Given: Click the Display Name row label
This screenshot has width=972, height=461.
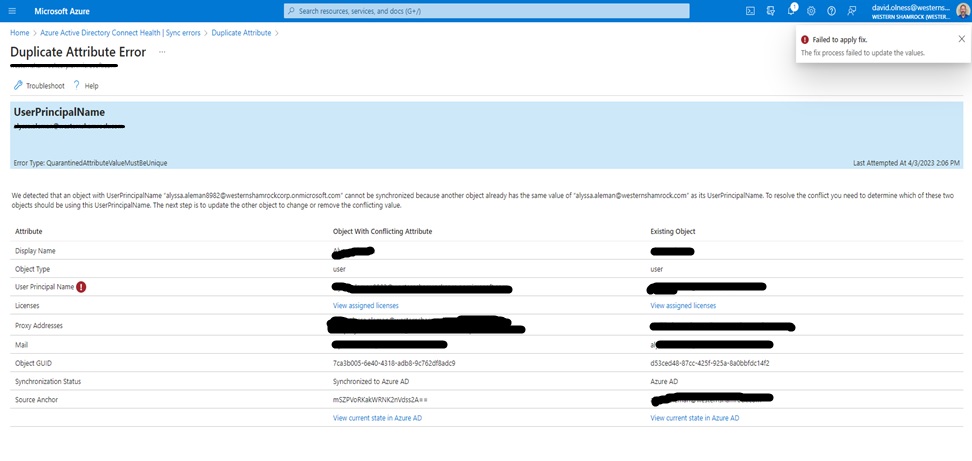Looking at the screenshot, I should (33, 251).
